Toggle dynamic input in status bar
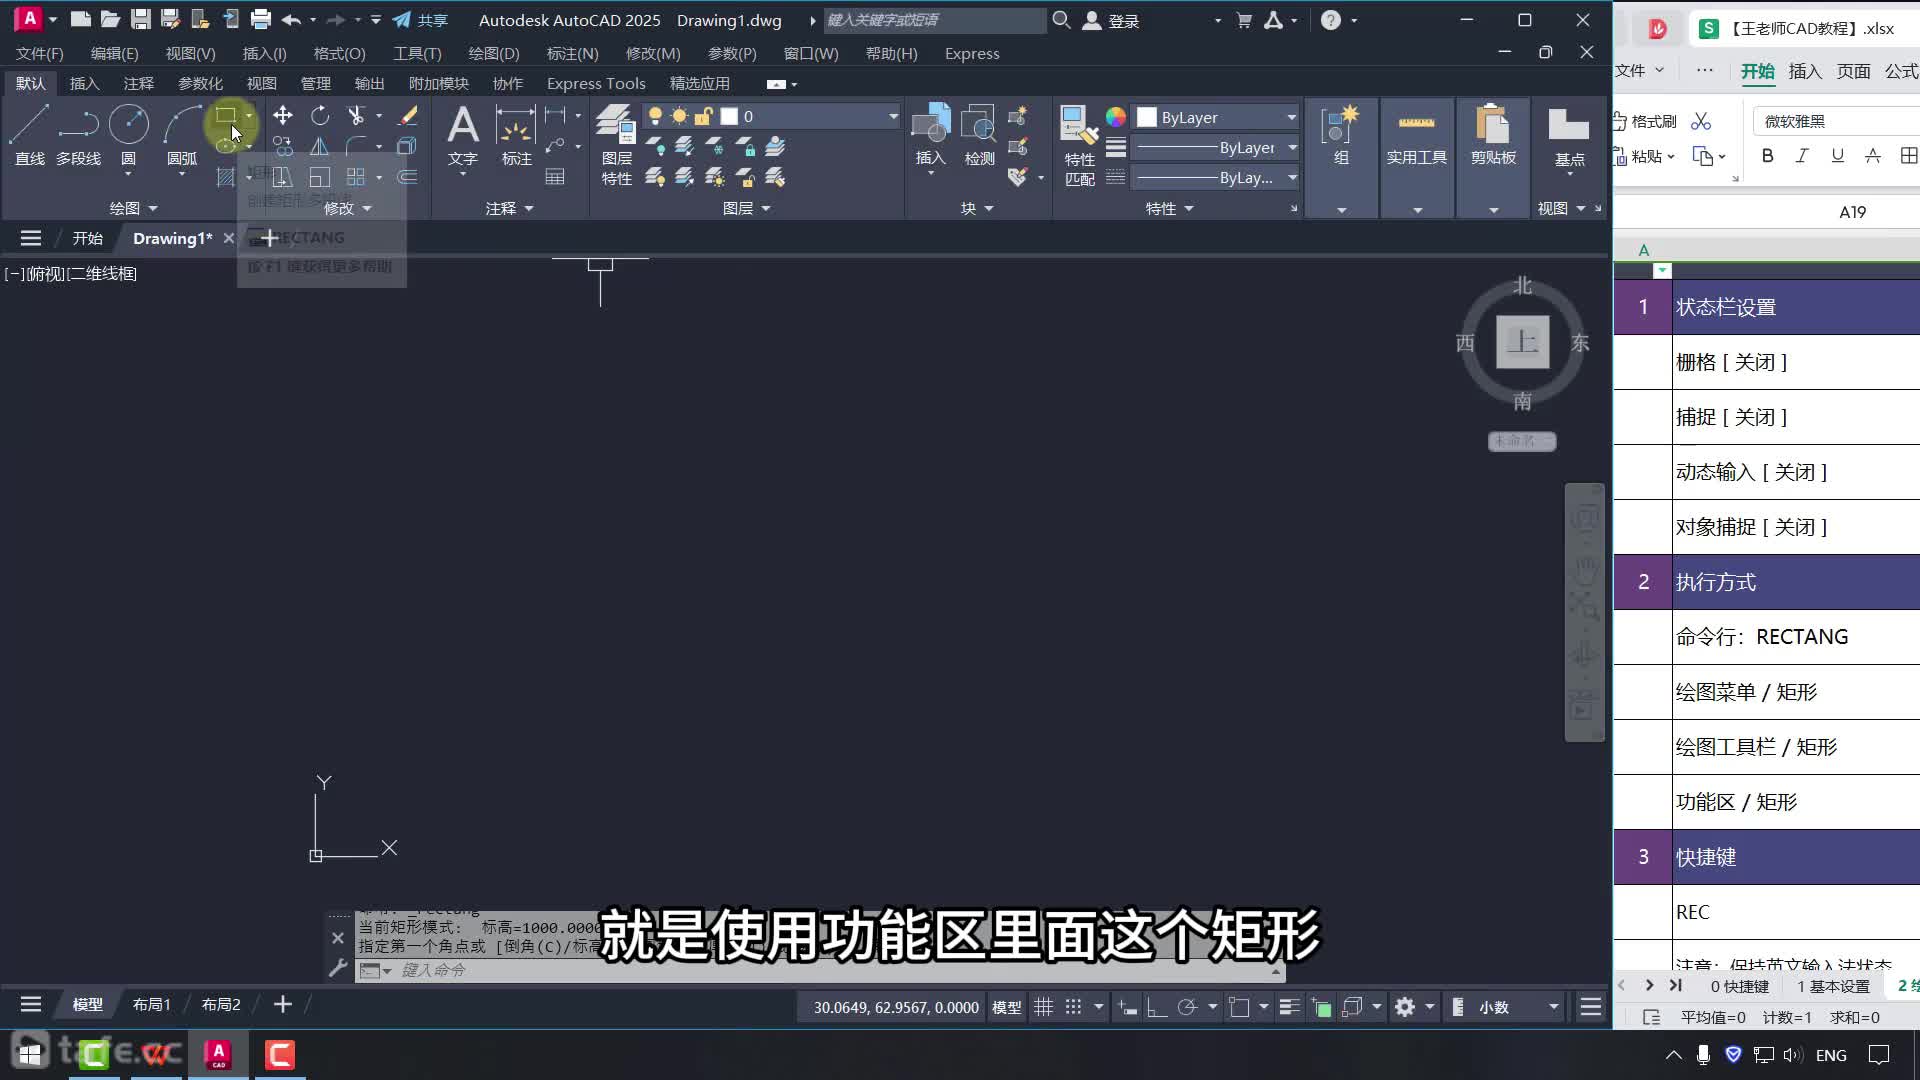 [1128, 1007]
